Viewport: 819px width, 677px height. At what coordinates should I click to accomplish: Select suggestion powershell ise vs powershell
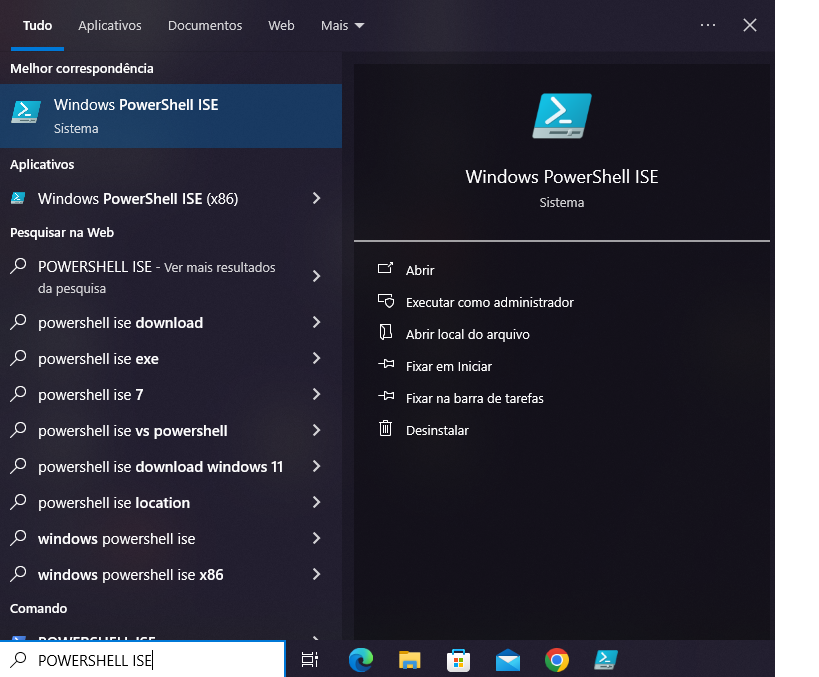[171, 431]
